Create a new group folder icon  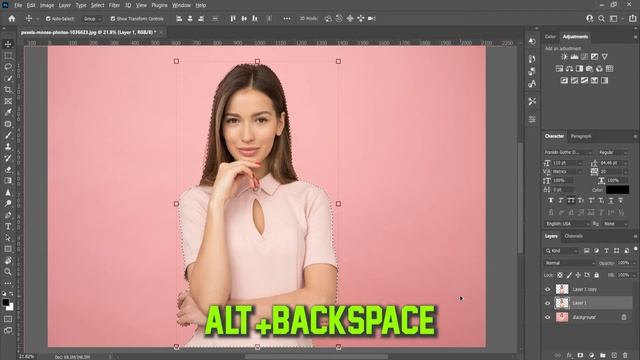point(603,355)
